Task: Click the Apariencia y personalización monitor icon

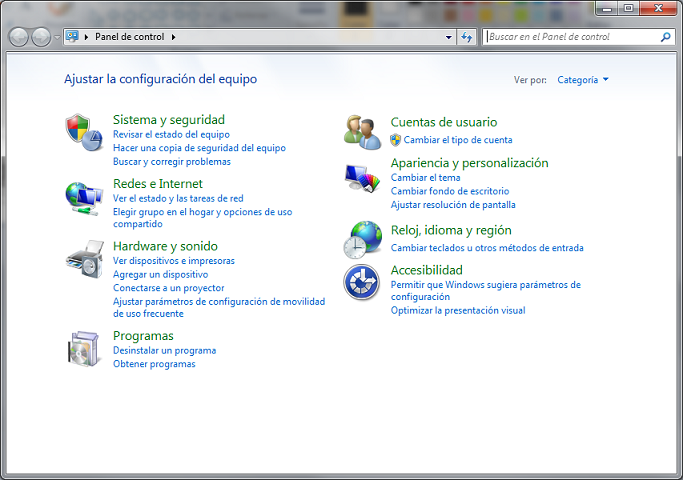Action: 362,178
